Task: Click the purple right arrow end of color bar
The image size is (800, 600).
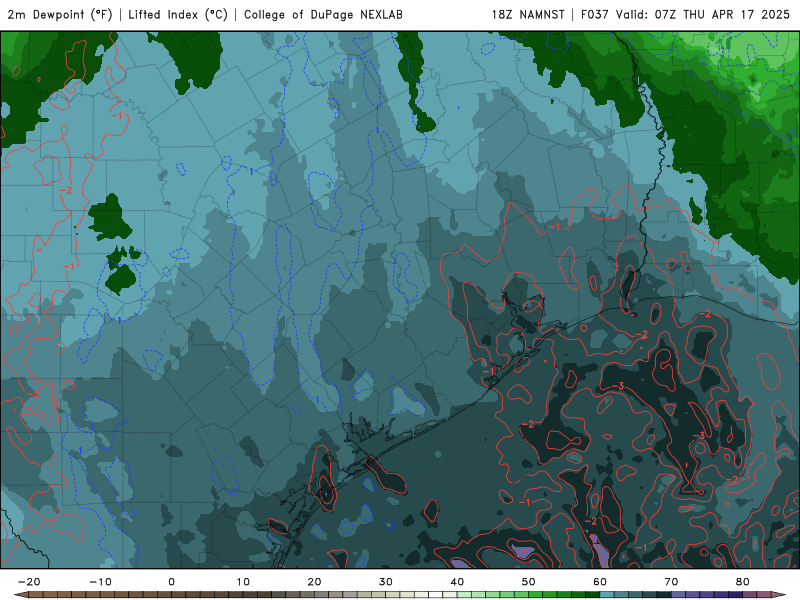Action: coord(778,595)
